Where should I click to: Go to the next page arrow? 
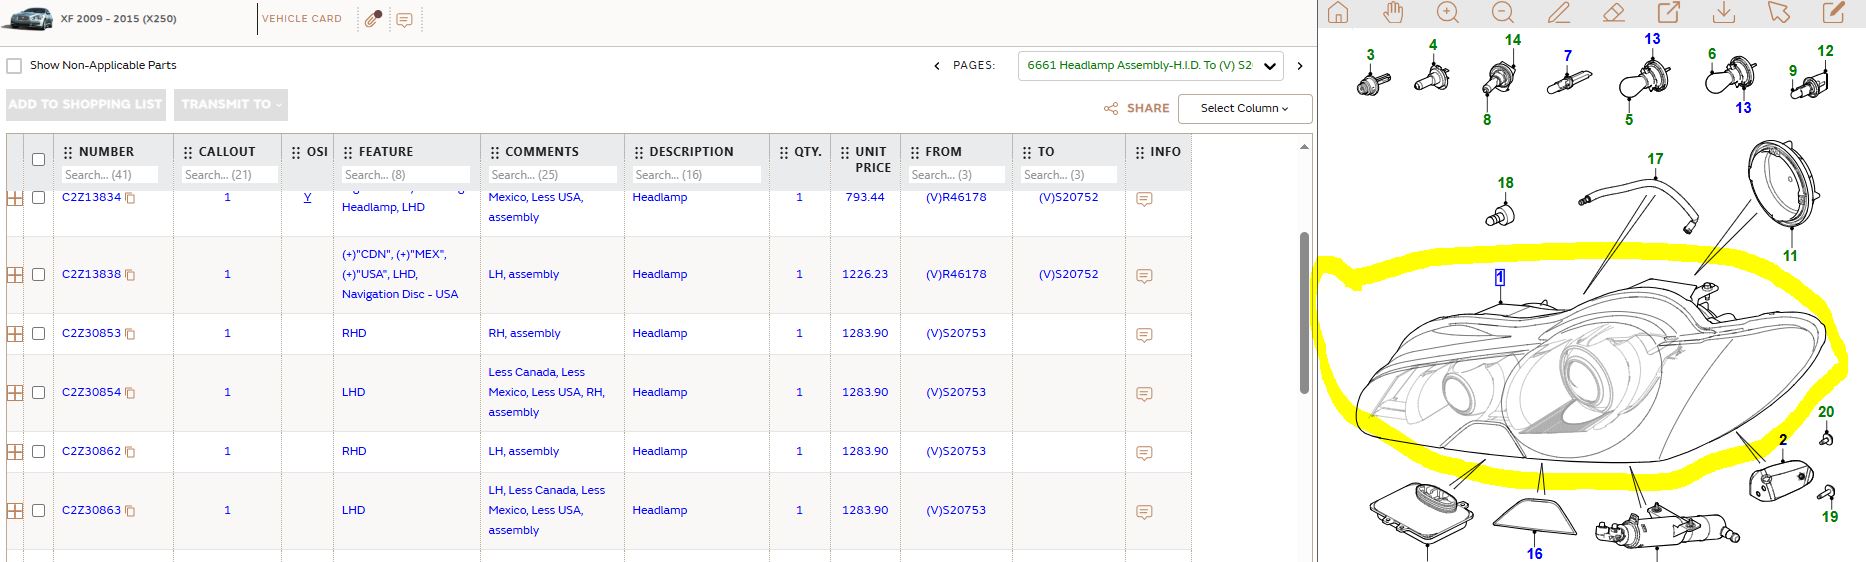[x=1300, y=66]
